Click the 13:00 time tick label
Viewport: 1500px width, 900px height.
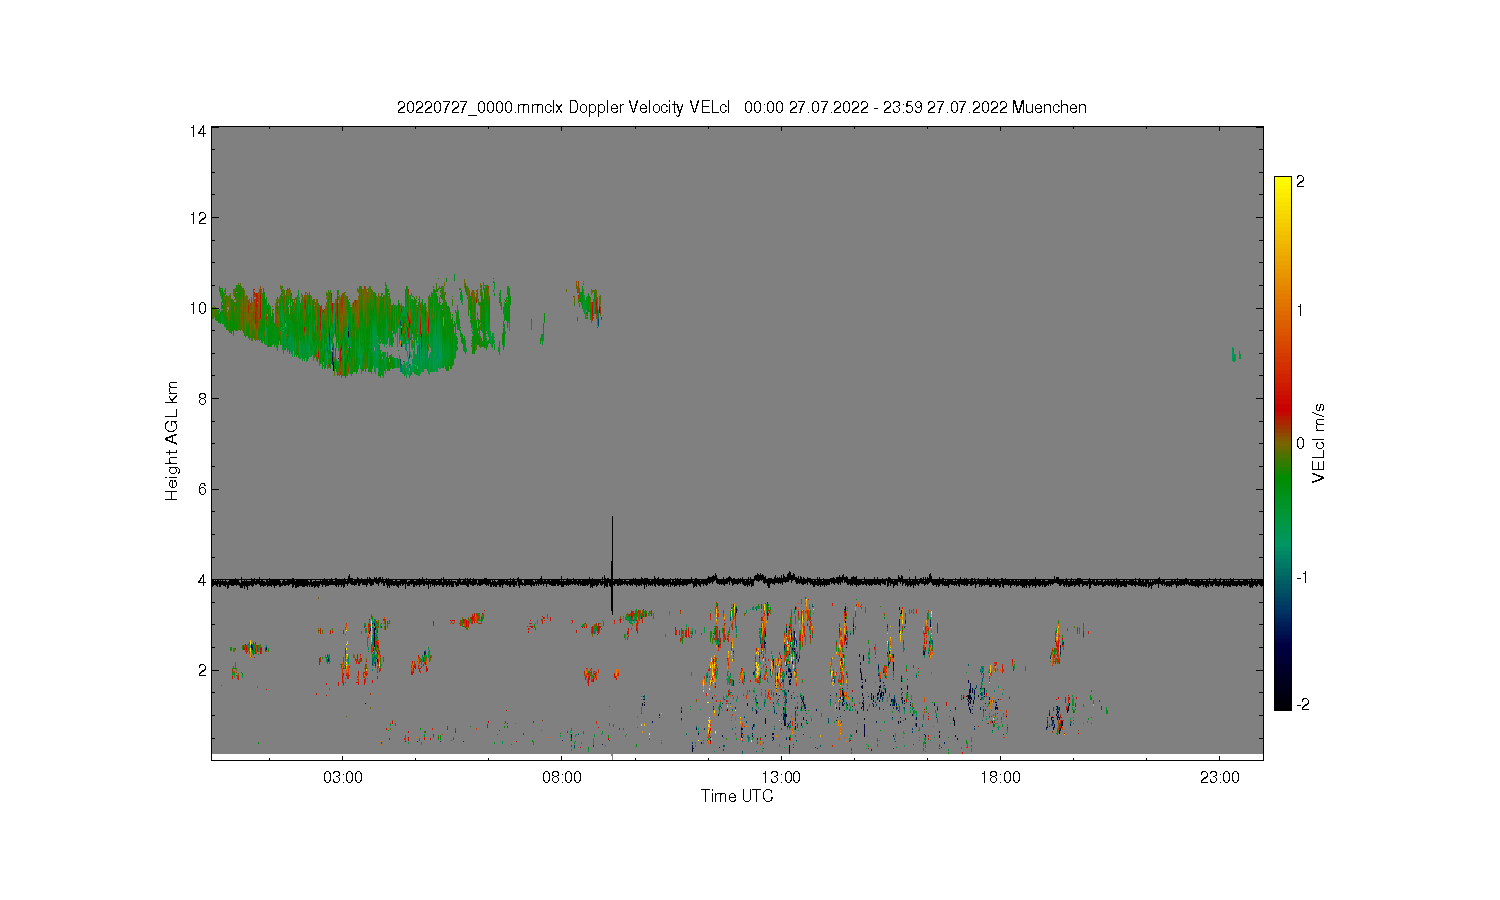(x=781, y=778)
